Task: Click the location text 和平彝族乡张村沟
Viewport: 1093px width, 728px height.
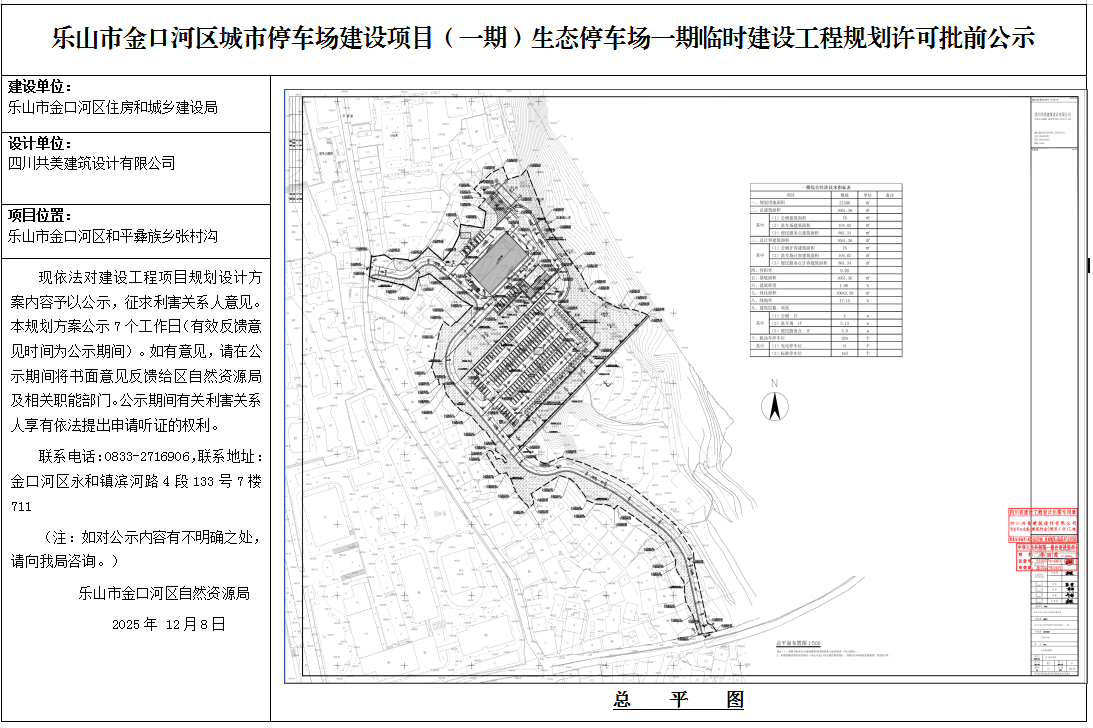Action: pos(160,237)
